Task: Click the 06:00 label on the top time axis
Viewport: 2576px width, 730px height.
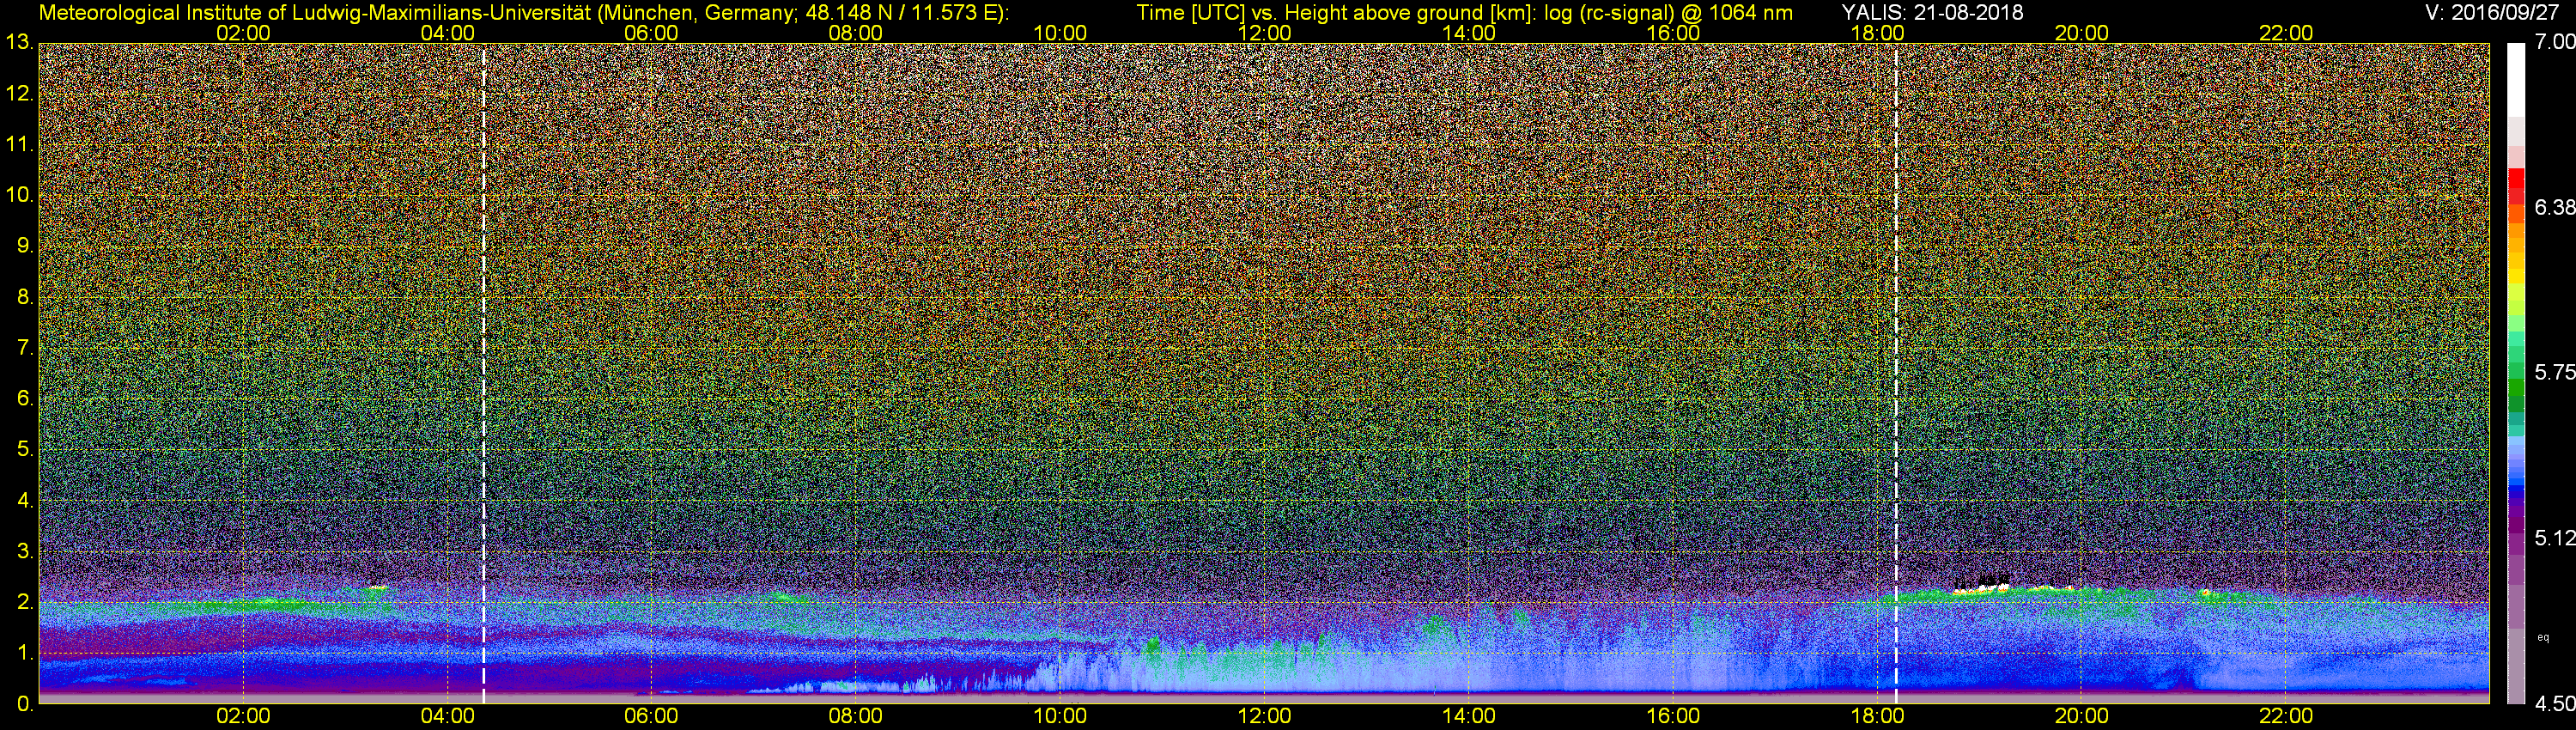Action: (x=651, y=33)
